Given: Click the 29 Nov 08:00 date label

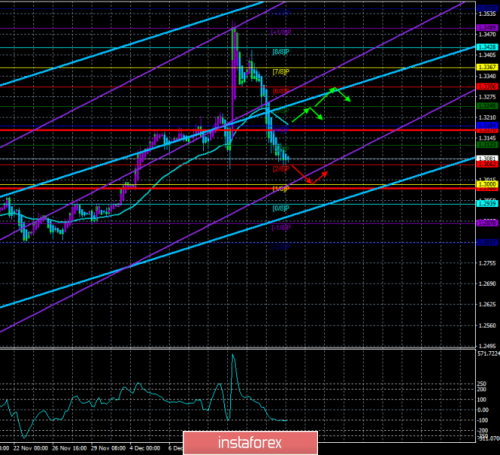Looking at the screenshot, I should [x=108, y=448].
